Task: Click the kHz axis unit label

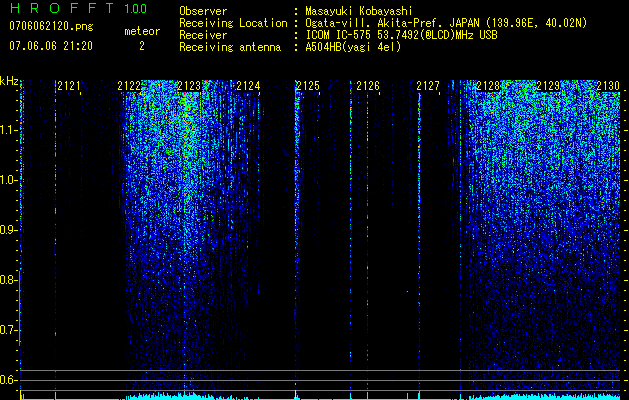Action: pos(9,82)
